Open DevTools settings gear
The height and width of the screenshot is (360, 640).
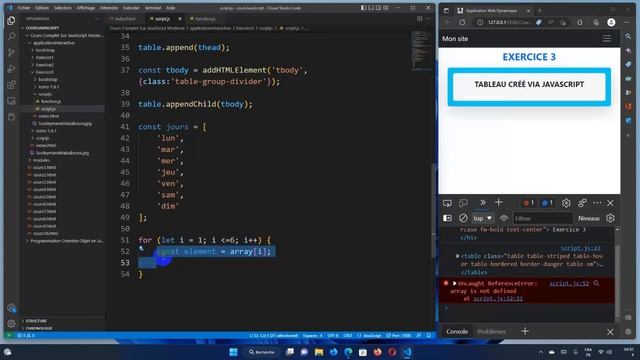coord(566,203)
